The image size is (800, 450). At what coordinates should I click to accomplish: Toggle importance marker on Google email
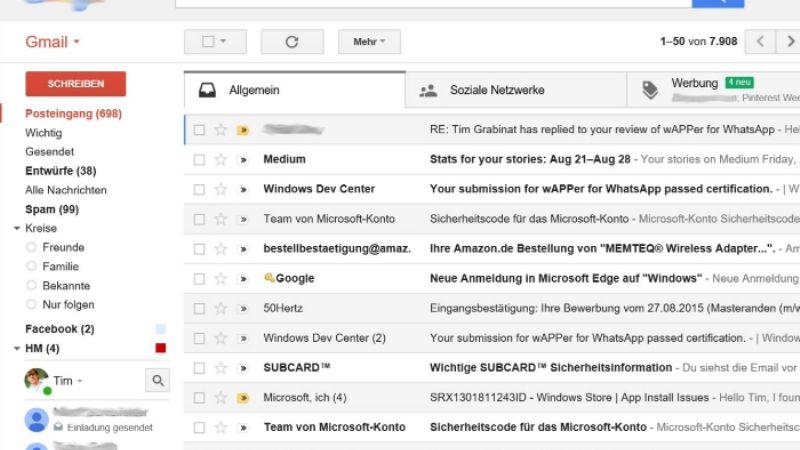(x=243, y=279)
